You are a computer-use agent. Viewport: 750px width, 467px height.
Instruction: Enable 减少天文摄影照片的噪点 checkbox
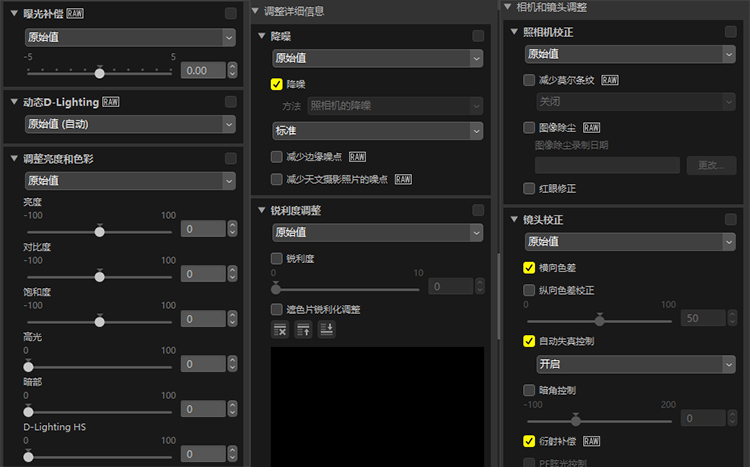tap(276, 179)
